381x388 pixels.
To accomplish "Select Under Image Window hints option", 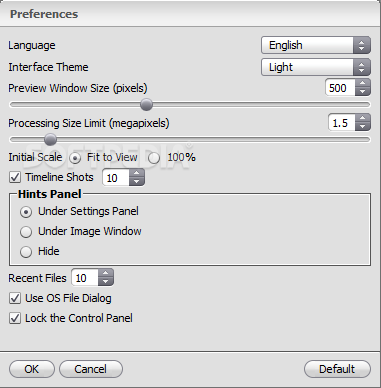I will pyautogui.click(x=26, y=232).
